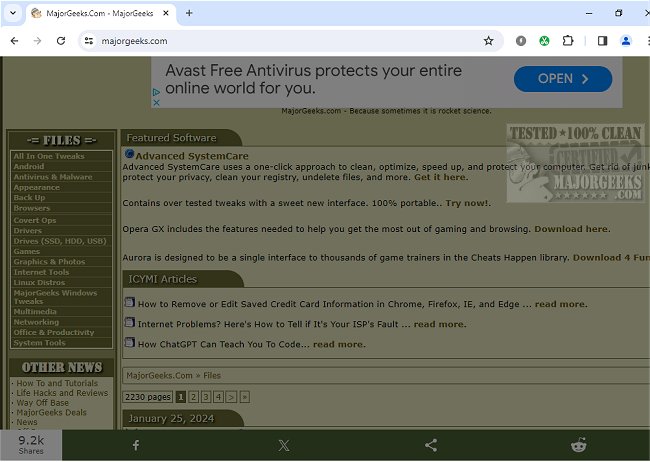650x462 pixels.
Task: Open MajorGeeks Windows Tweaks category
Action: click(55, 297)
